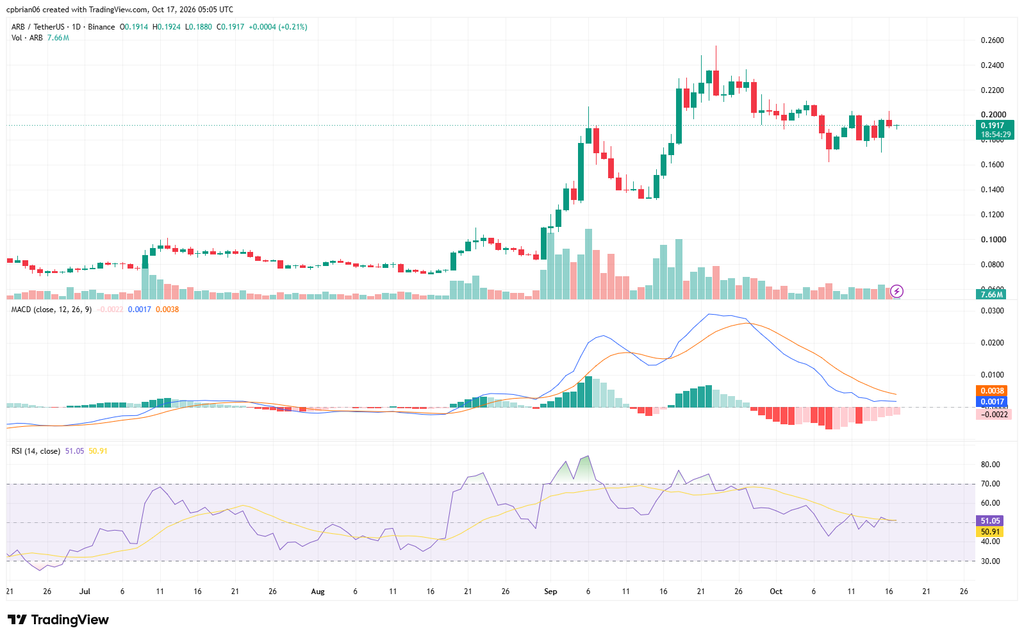Click the Aug label on time axis
Image resolution: width=1024 pixels, height=639 pixels.
317,591
